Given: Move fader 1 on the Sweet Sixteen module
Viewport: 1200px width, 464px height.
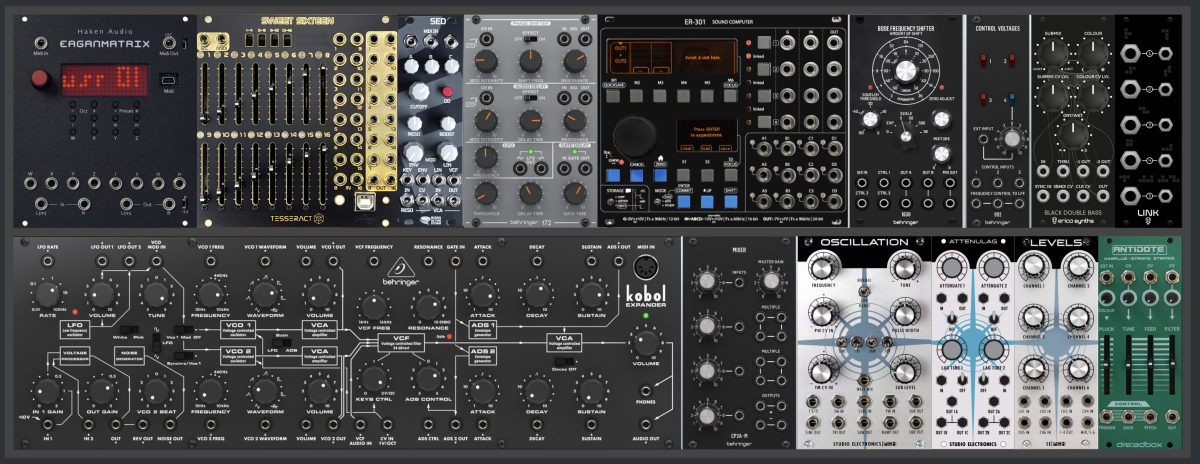Looking at the screenshot, I should pos(206,95).
